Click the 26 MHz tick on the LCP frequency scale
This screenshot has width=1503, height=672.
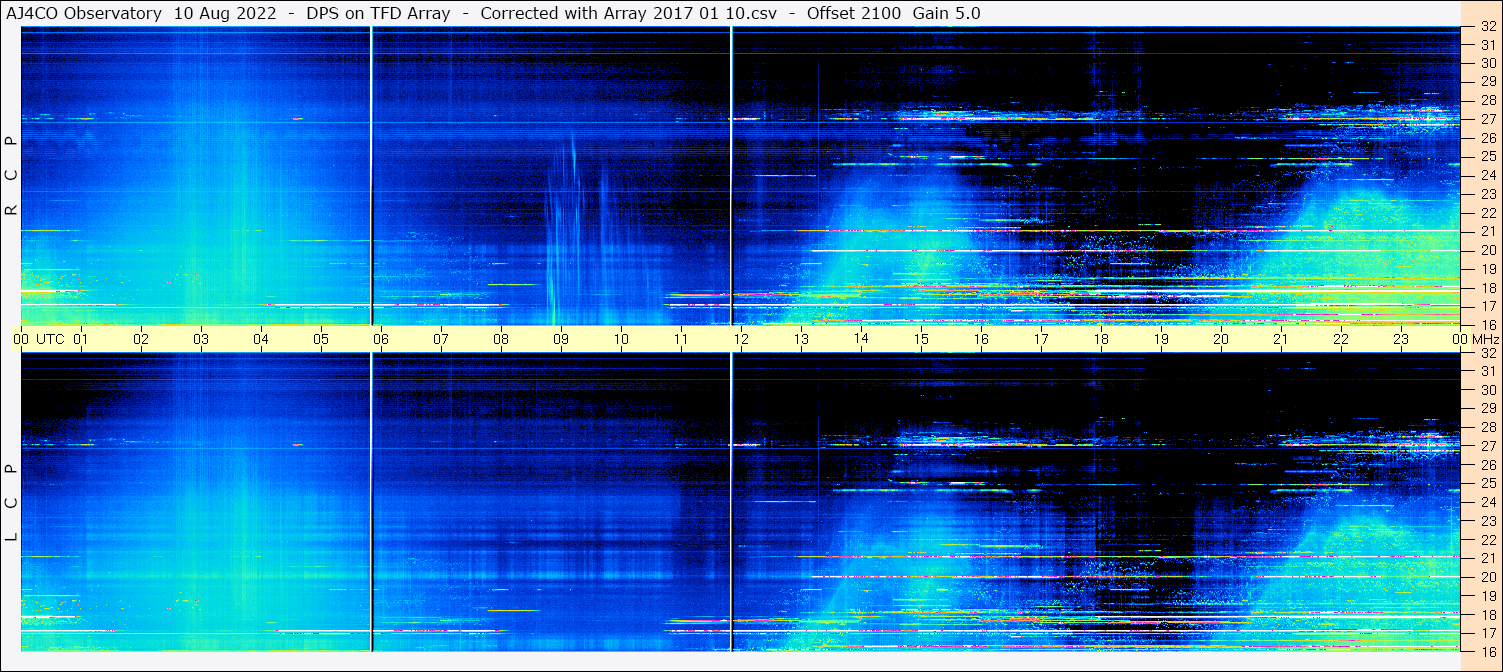pos(1487,465)
